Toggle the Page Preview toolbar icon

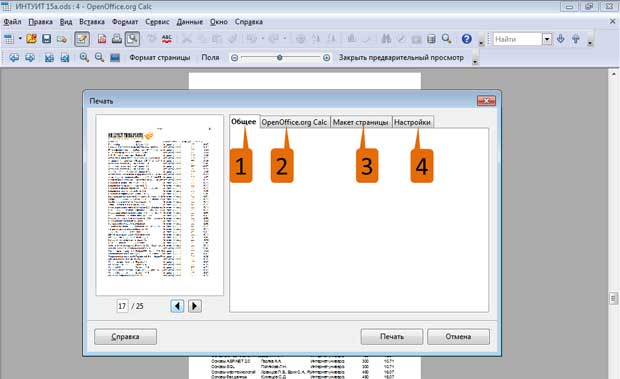[x=132, y=39]
